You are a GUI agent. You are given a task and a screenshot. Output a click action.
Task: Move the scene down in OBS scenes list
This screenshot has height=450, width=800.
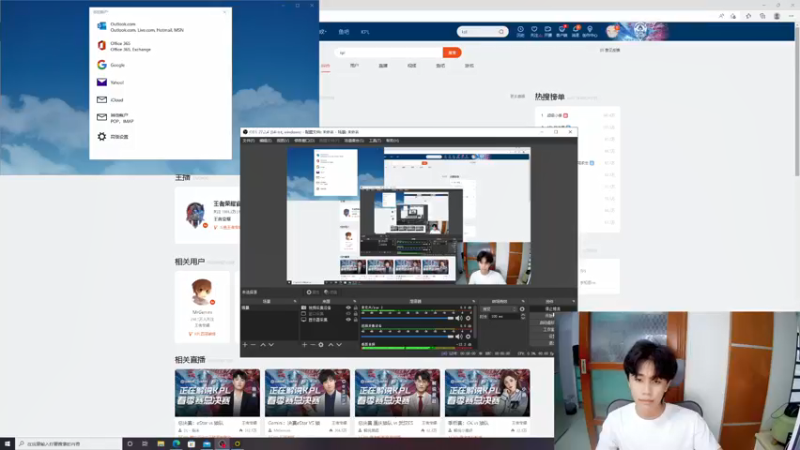pos(271,345)
